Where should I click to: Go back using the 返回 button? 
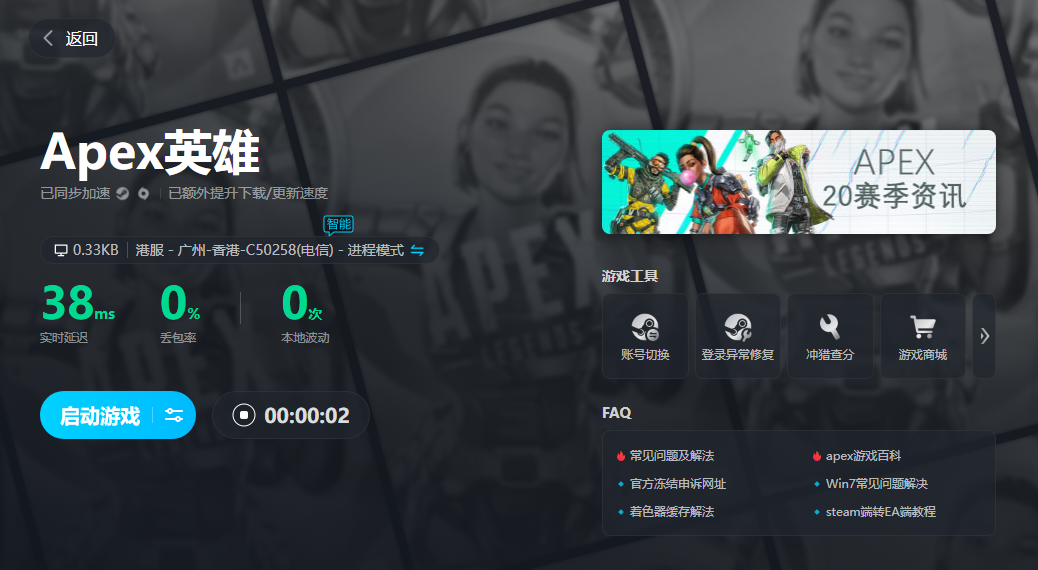tap(71, 39)
